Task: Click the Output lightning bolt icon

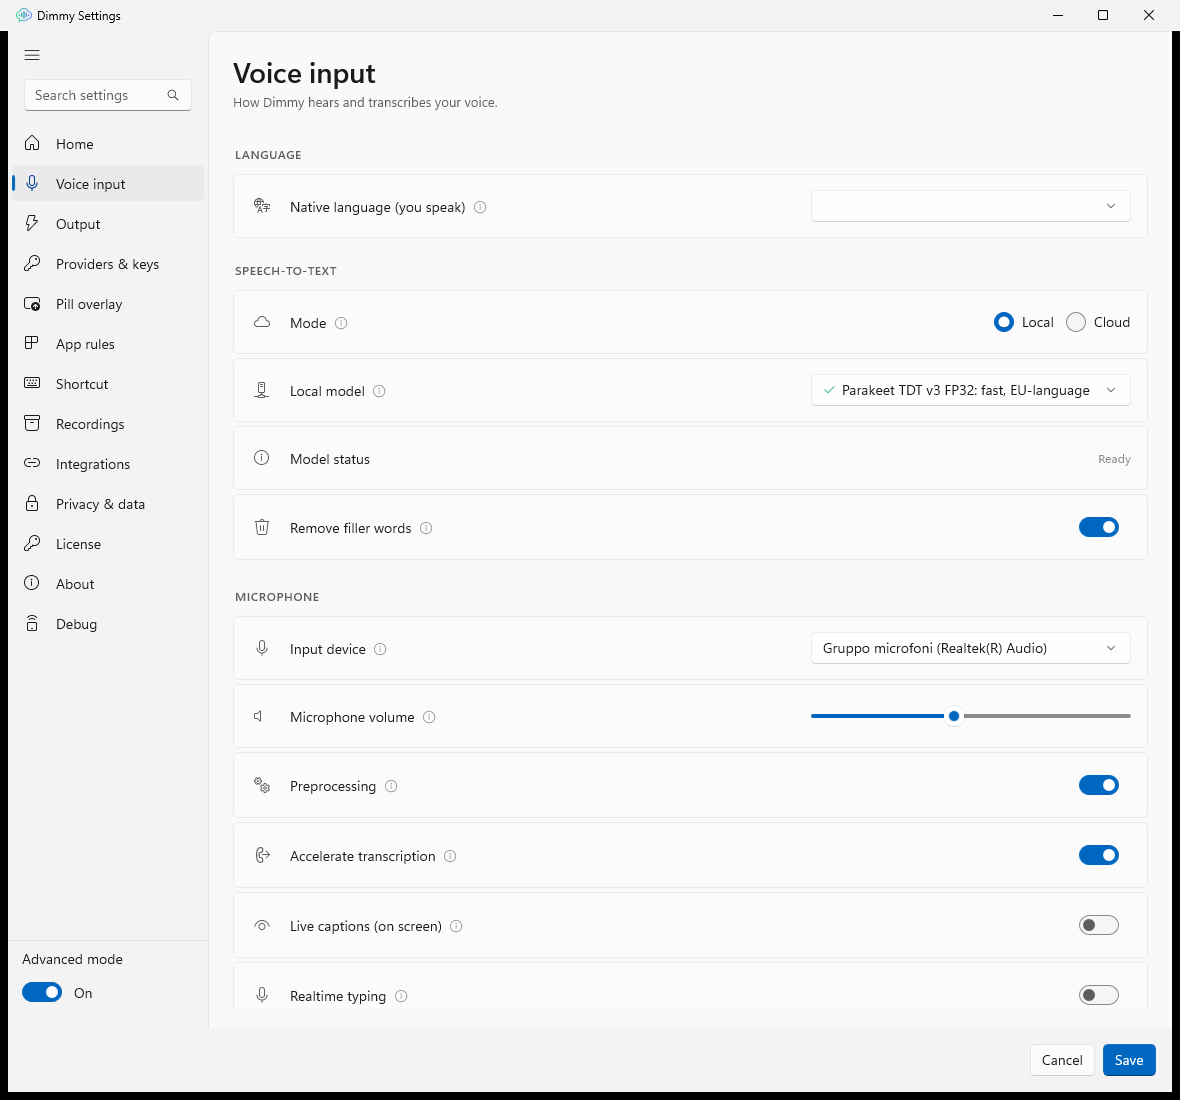Action: (x=32, y=223)
